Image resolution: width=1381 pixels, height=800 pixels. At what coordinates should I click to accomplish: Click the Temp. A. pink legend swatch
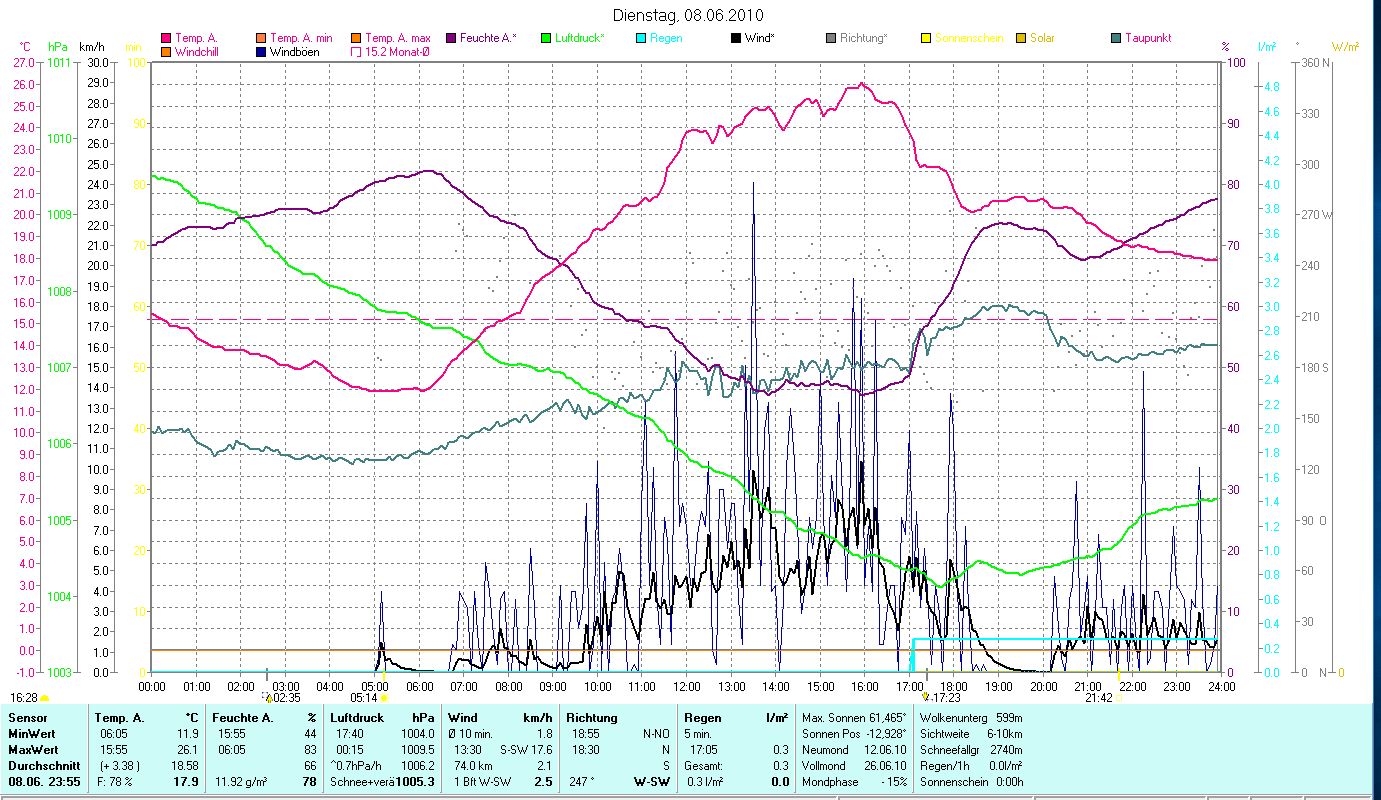165,38
